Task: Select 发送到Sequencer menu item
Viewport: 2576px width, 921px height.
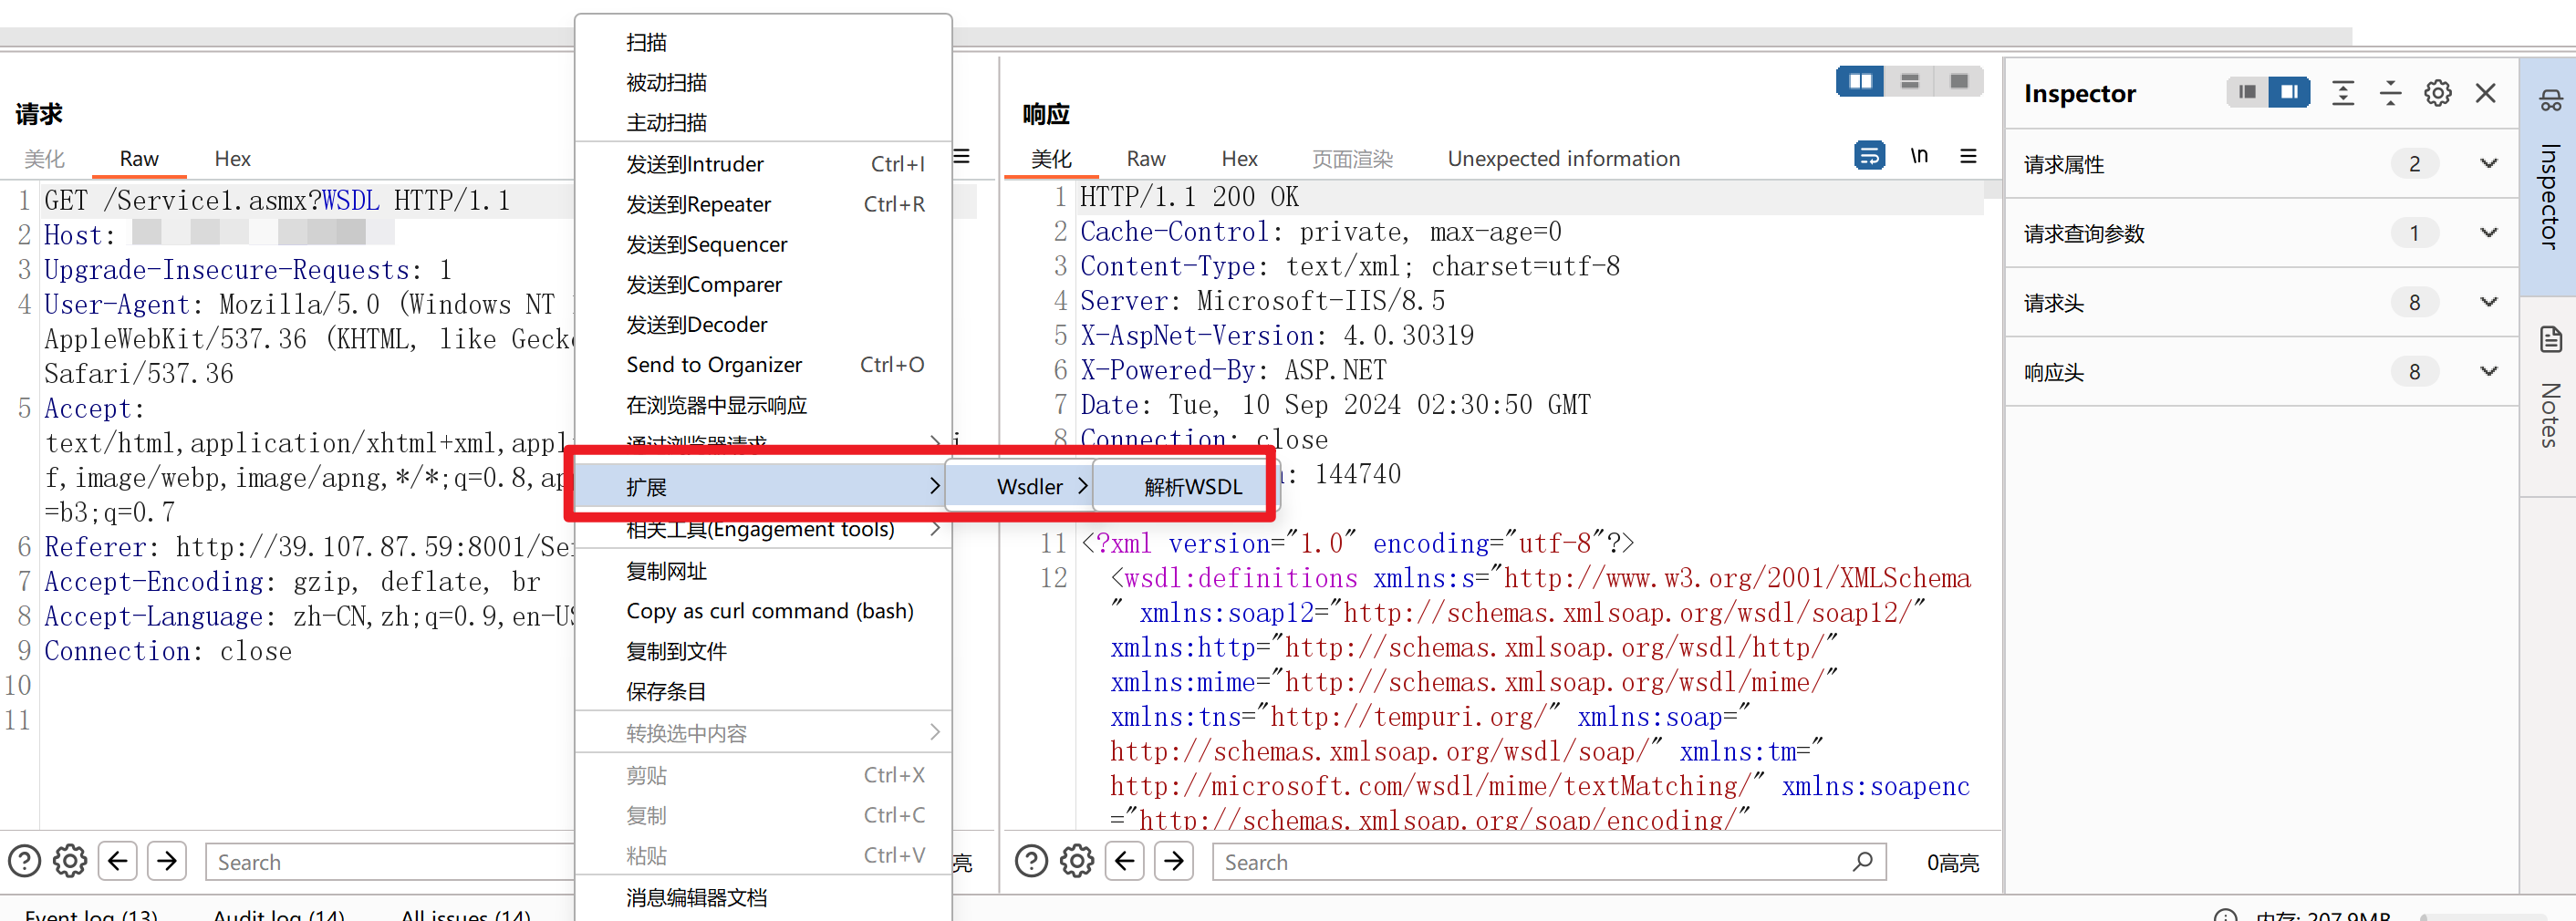Action: coord(763,244)
